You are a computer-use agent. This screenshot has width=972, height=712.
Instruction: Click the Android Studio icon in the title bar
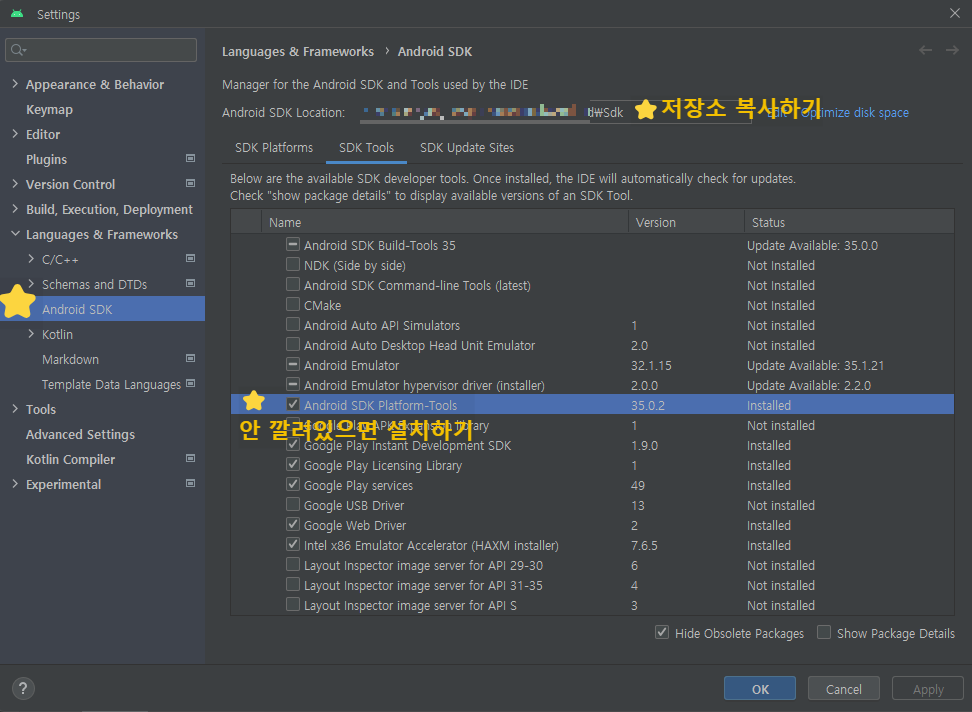17,14
